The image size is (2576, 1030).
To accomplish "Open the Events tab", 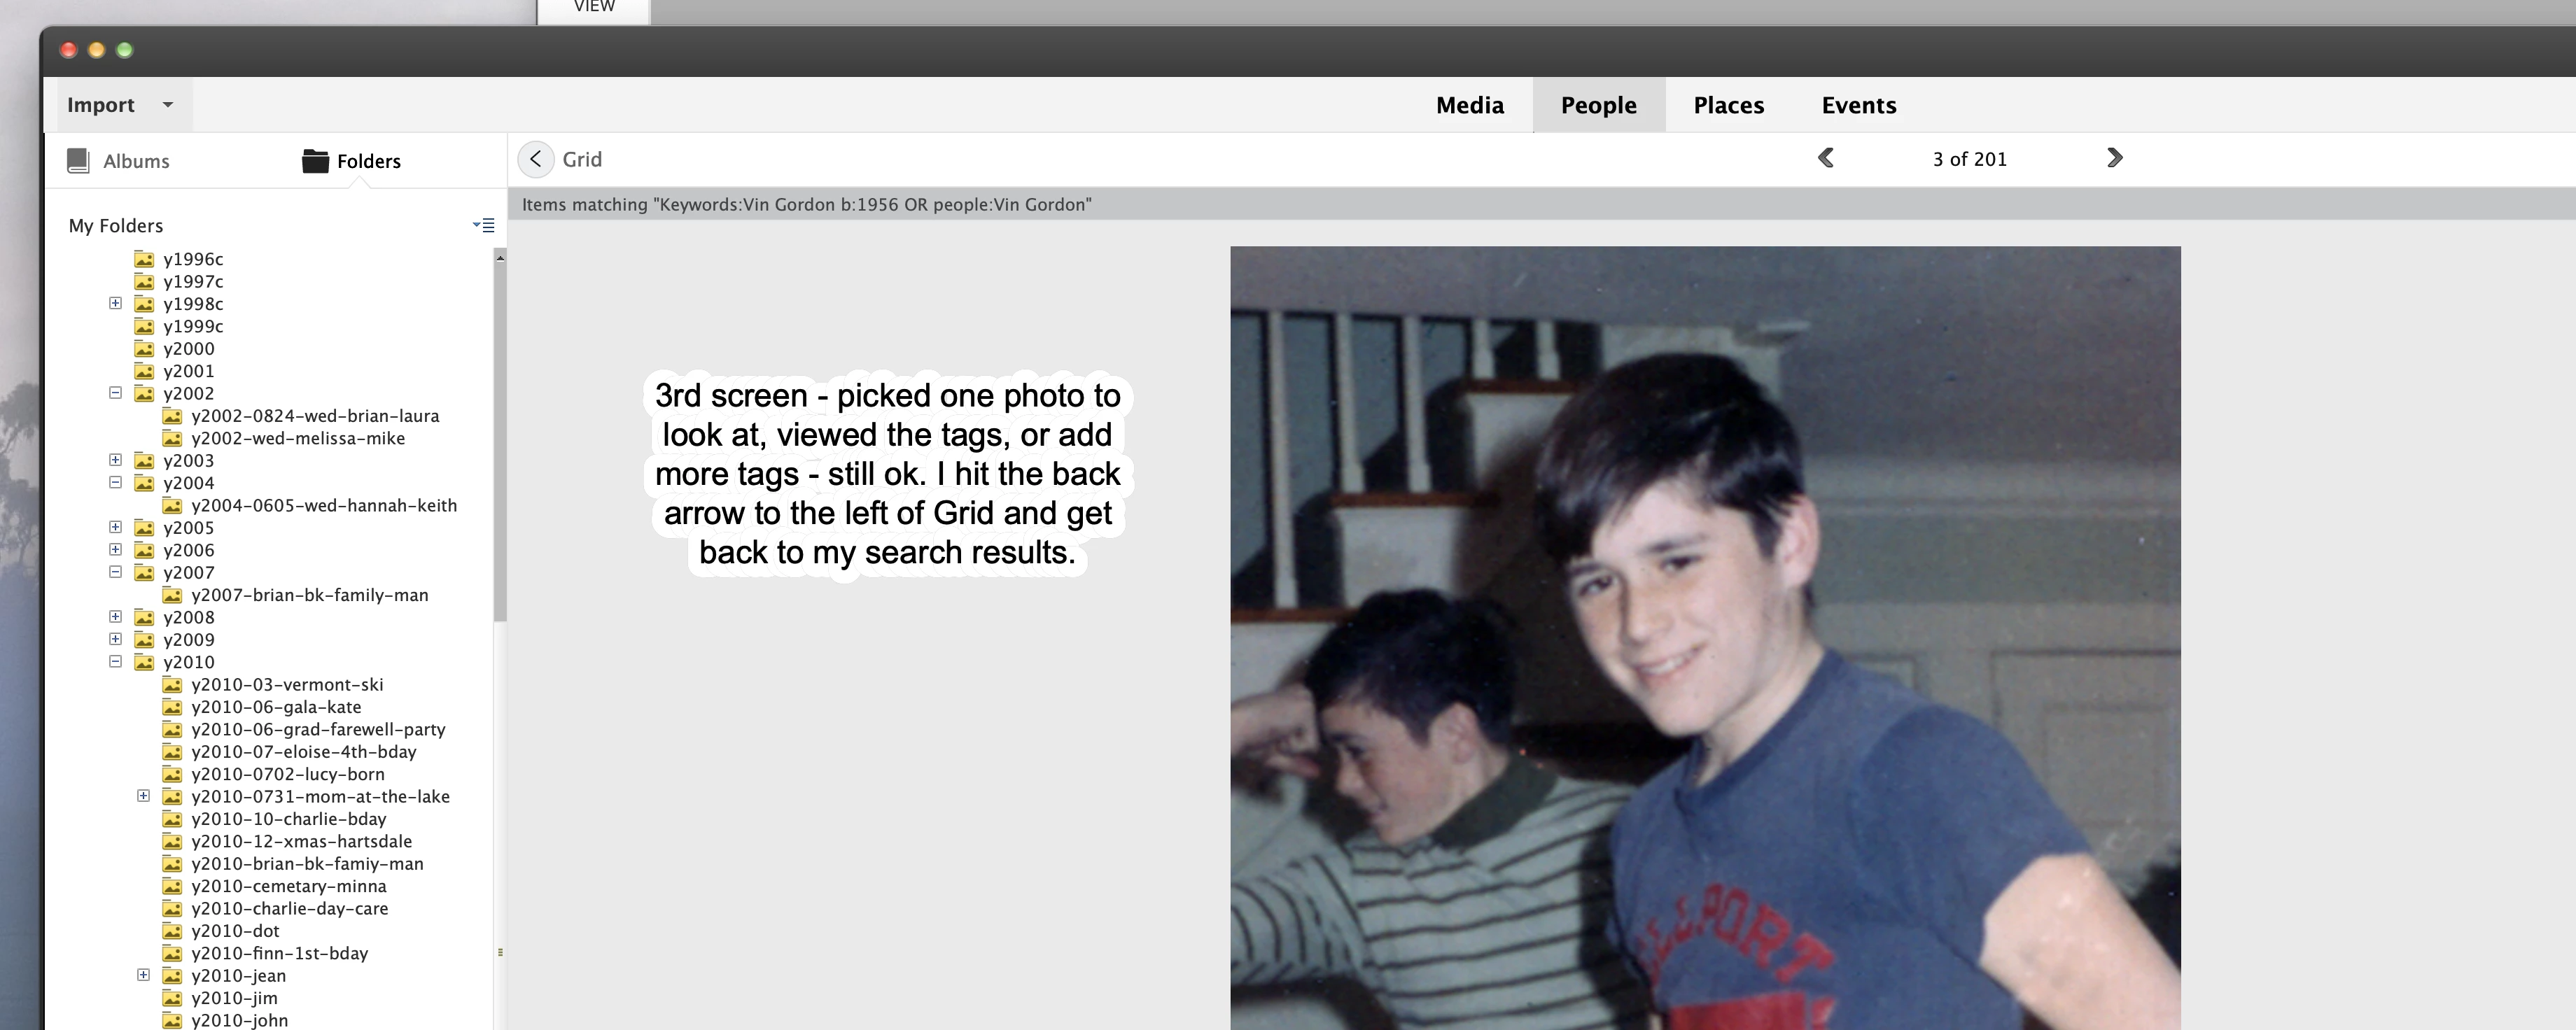I will coord(1858,105).
